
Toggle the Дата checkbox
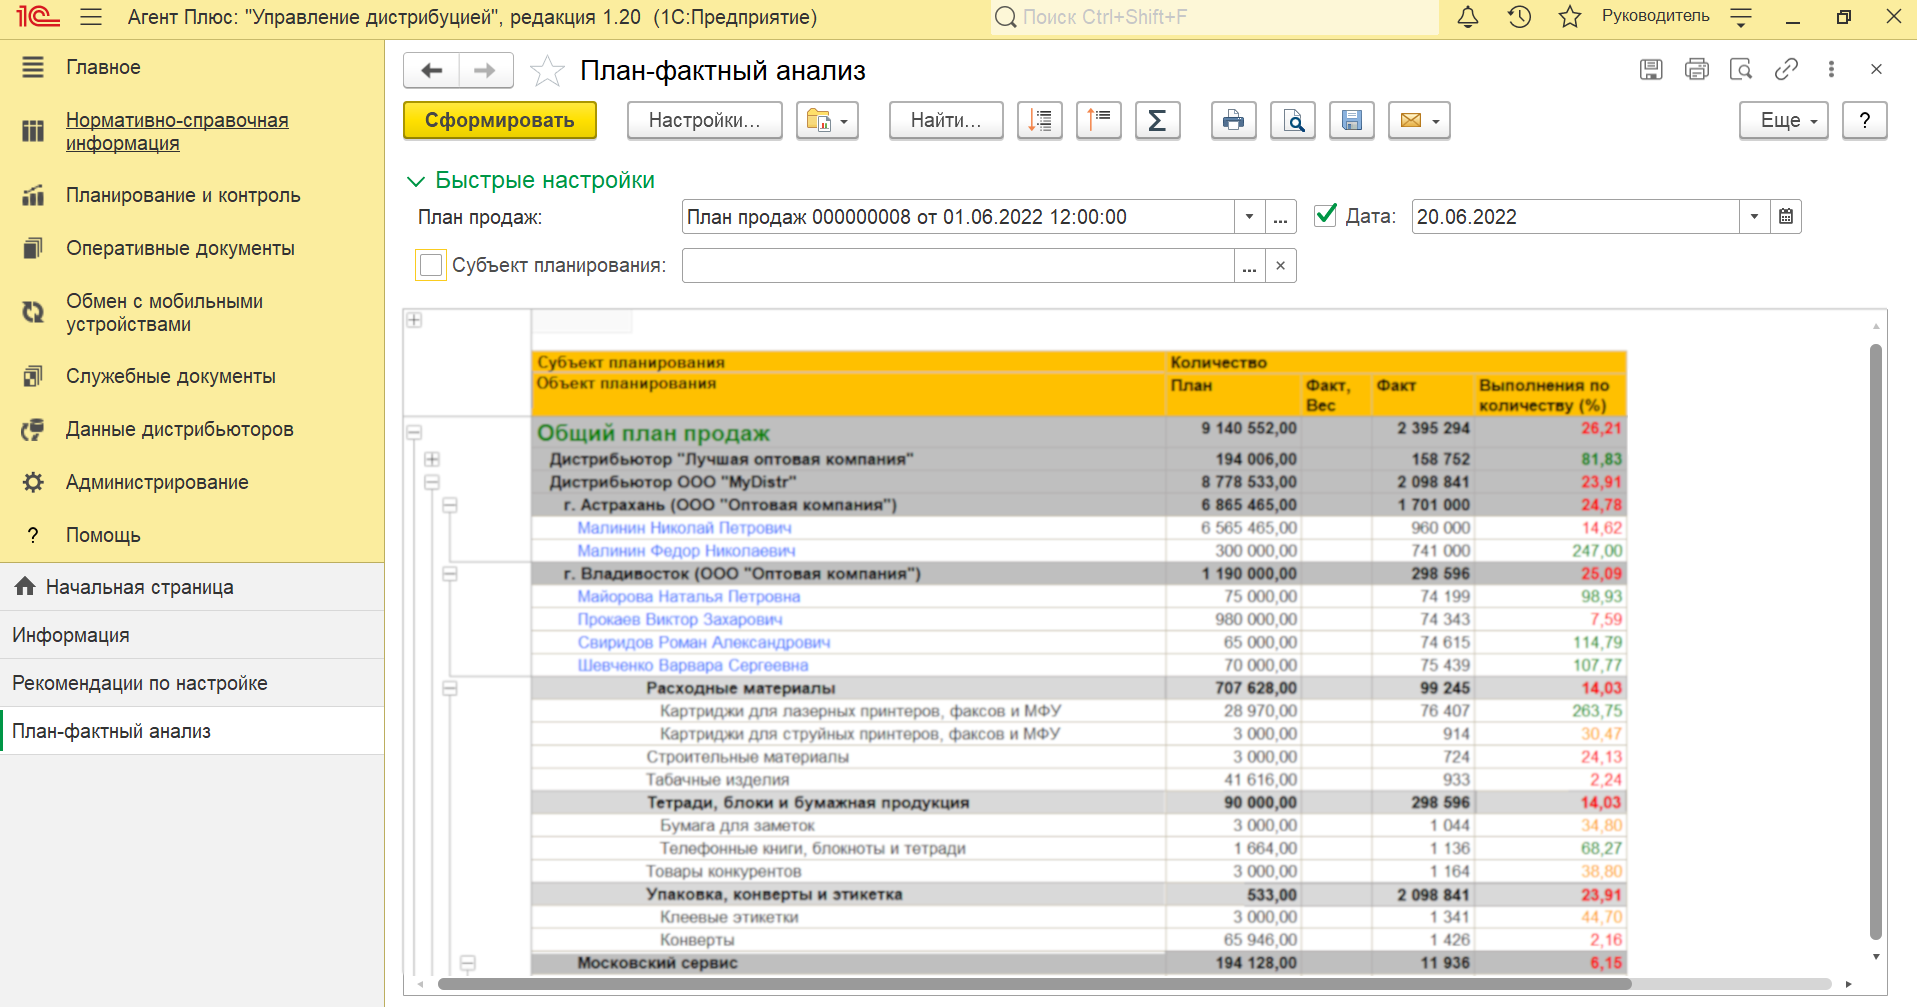tap(1325, 215)
